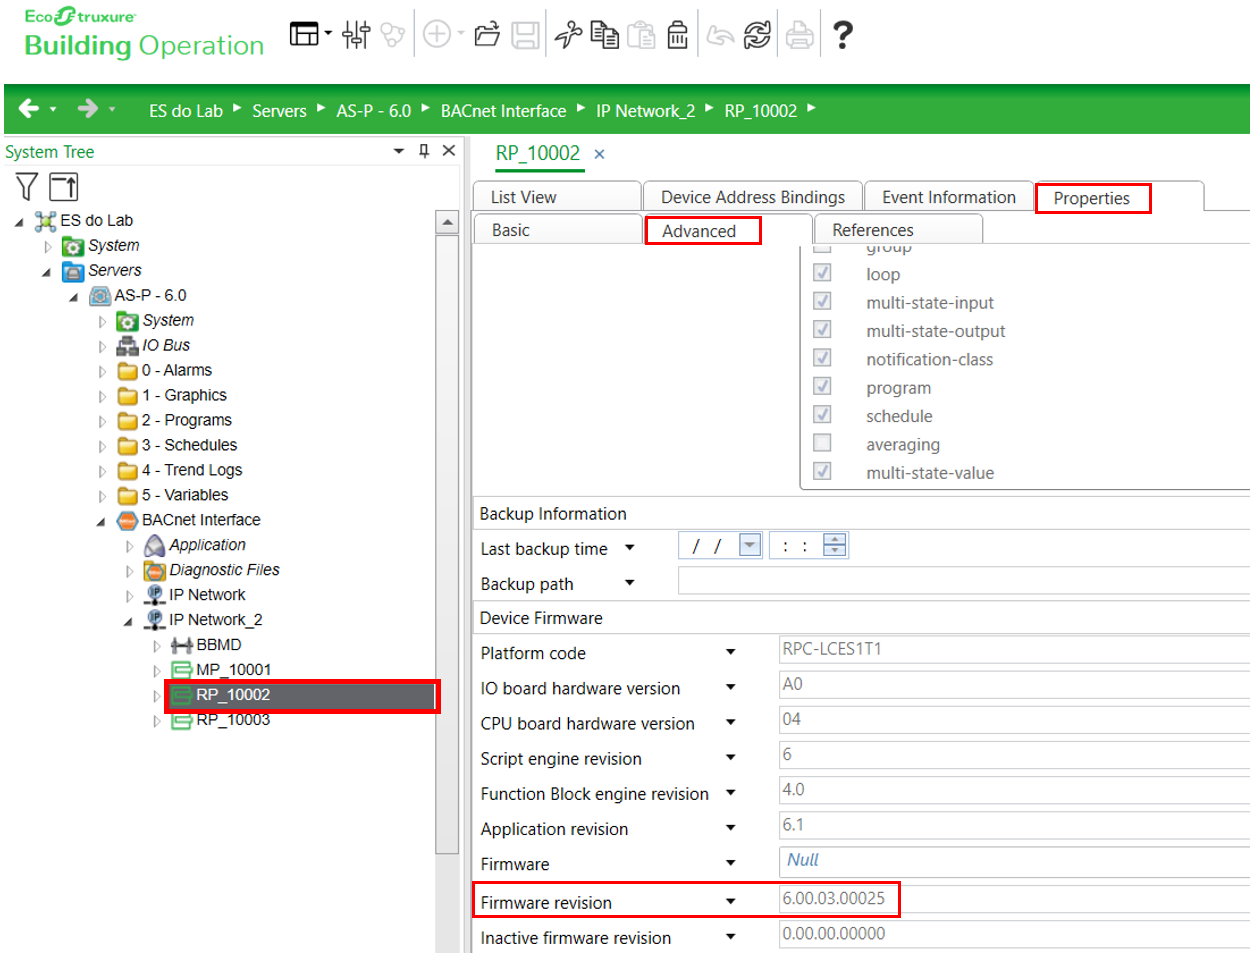The image size is (1251, 953).
Task: Click the Refresh toolbar icon
Action: [758, 35]
